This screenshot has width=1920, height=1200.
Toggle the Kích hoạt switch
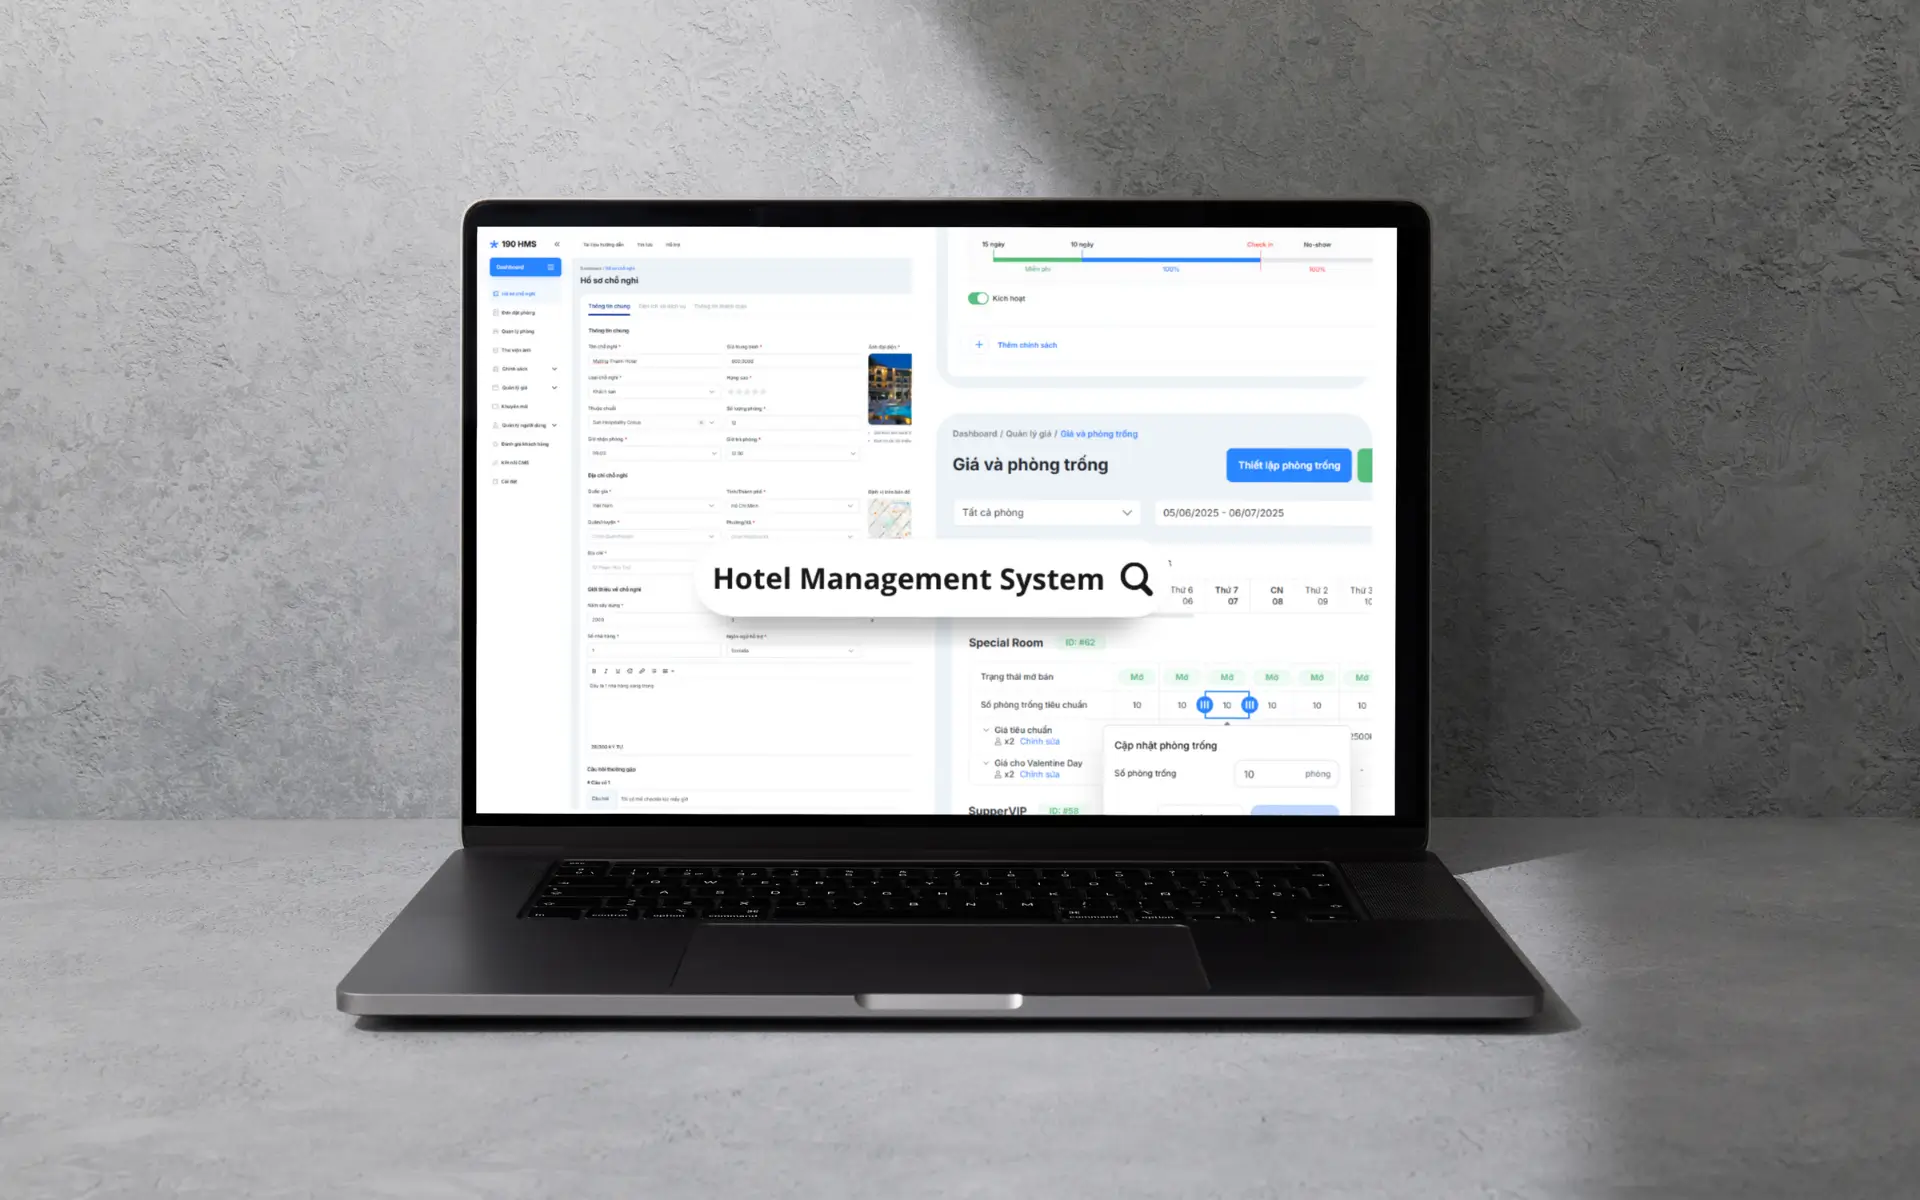pos(978,298)
